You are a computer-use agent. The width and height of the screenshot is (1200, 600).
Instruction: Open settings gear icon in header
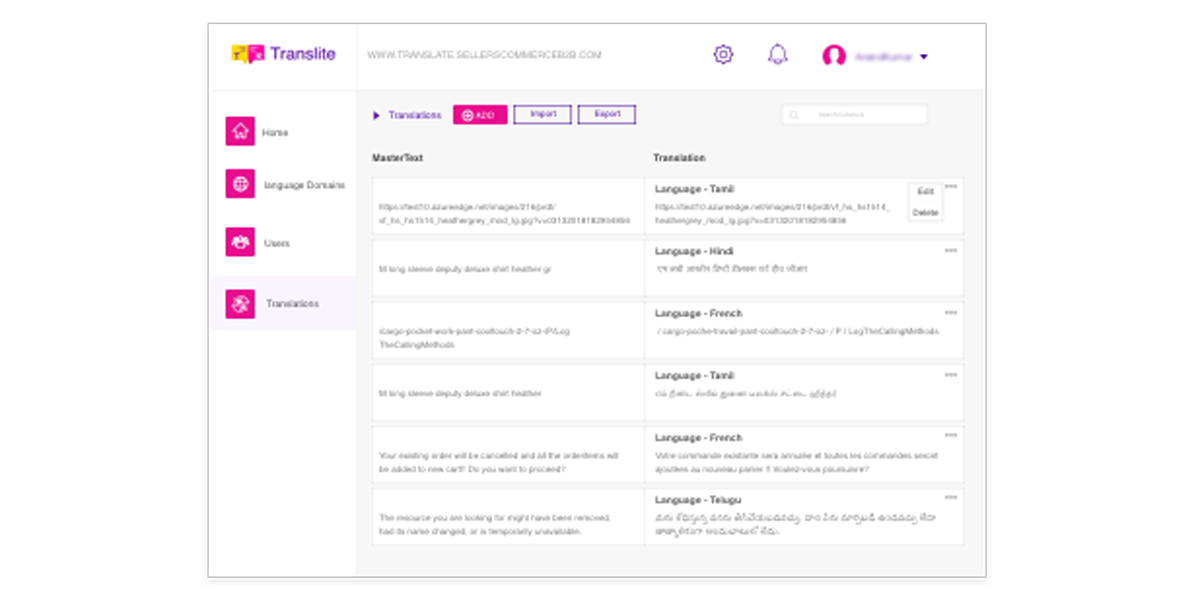pos(723,55)
